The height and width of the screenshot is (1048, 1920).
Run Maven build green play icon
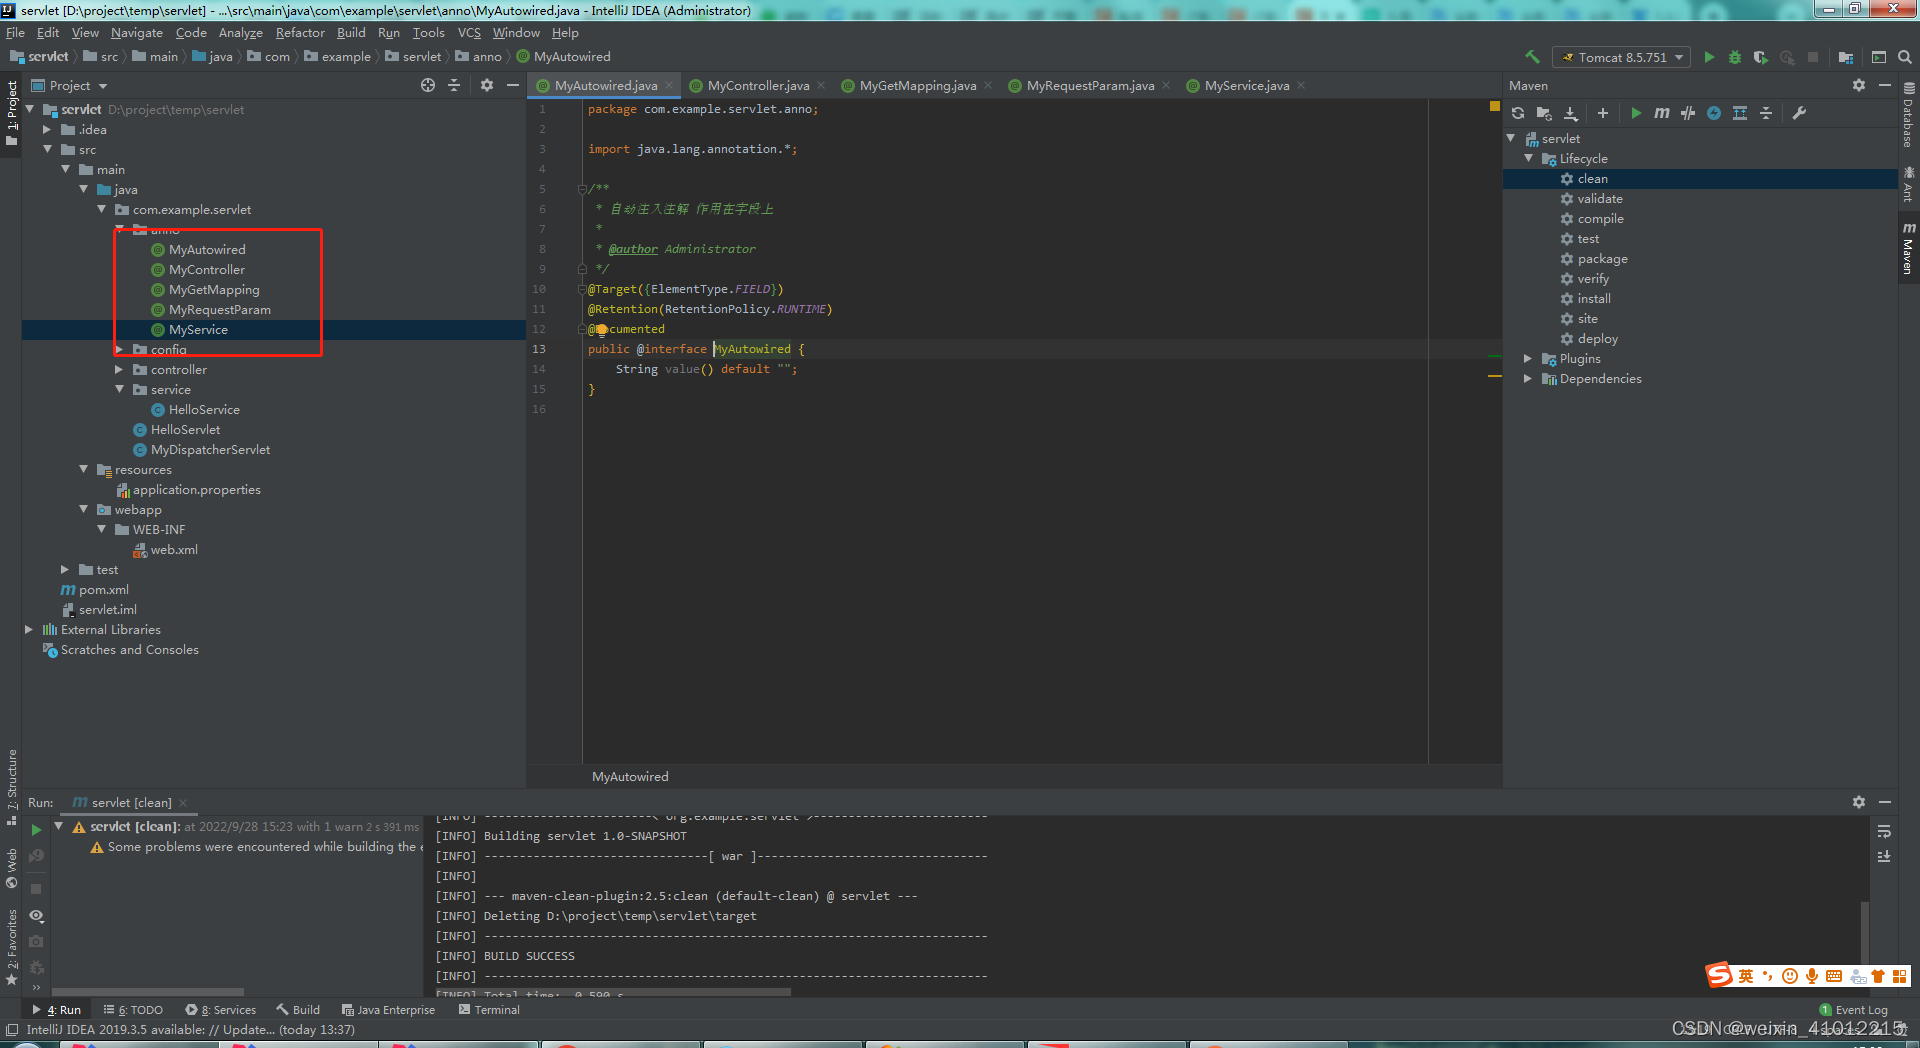click(1636, 113)
